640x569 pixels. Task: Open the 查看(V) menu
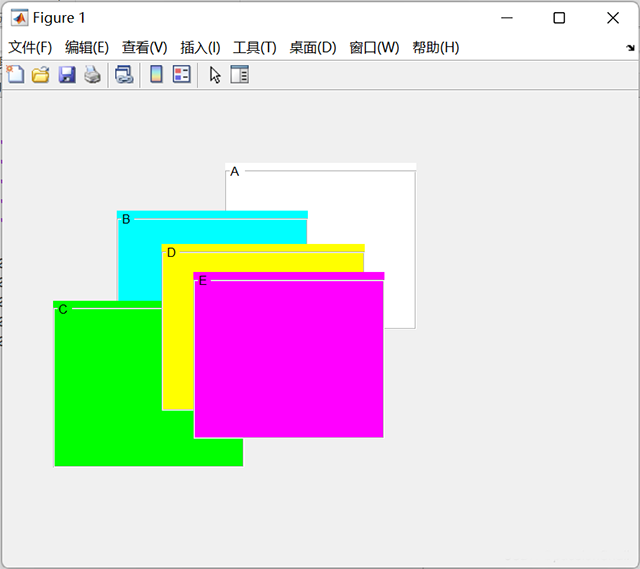pyautogui.click(x=144, y=48)
